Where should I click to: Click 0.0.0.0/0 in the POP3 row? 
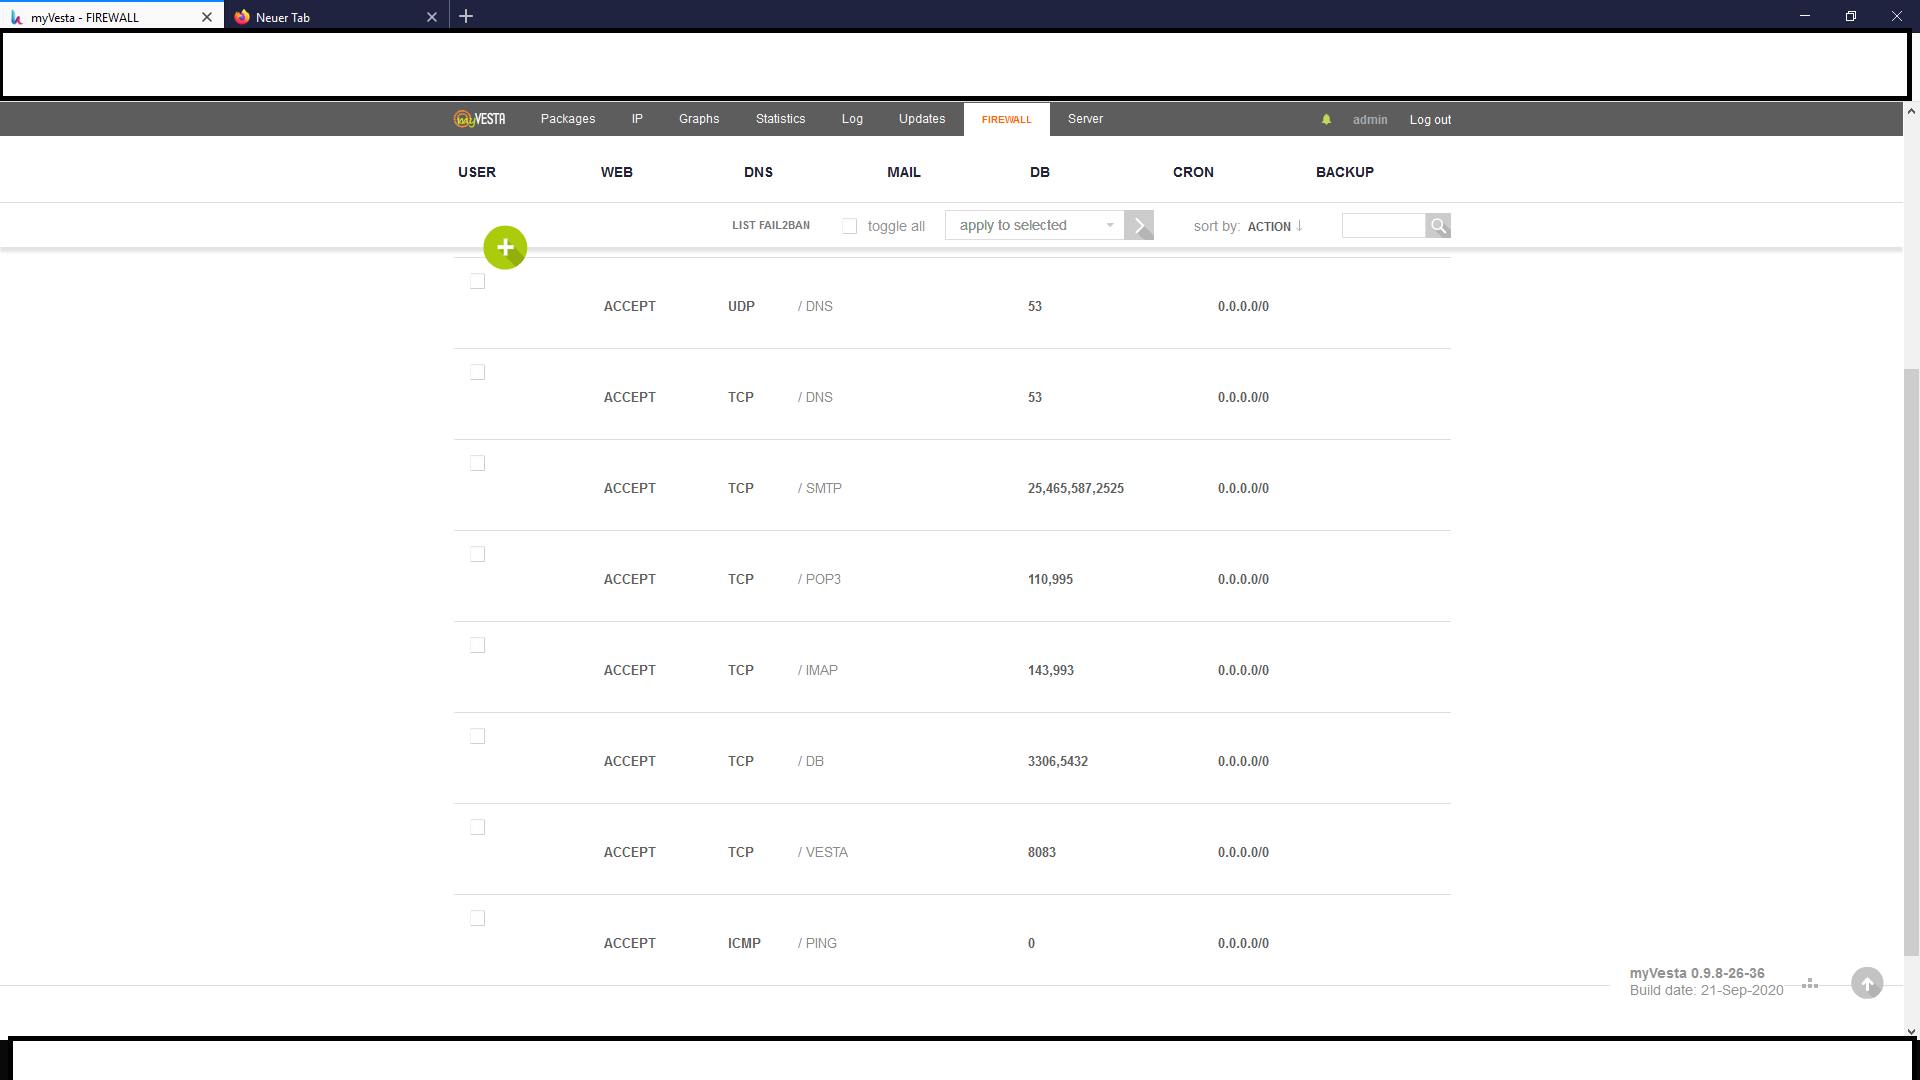point(1243,580)
